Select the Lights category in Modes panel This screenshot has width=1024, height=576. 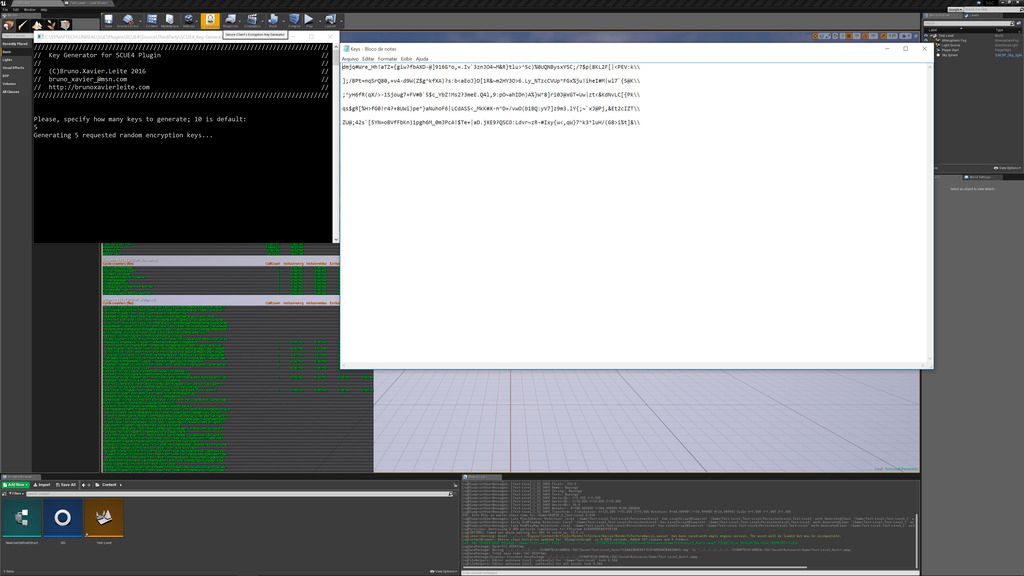tap(8, 59)
